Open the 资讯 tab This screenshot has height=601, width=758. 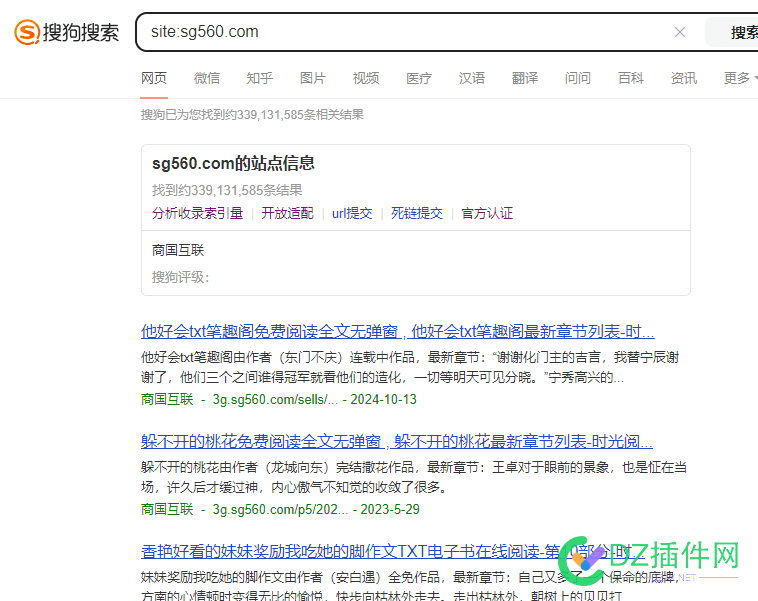pos(684,78)
